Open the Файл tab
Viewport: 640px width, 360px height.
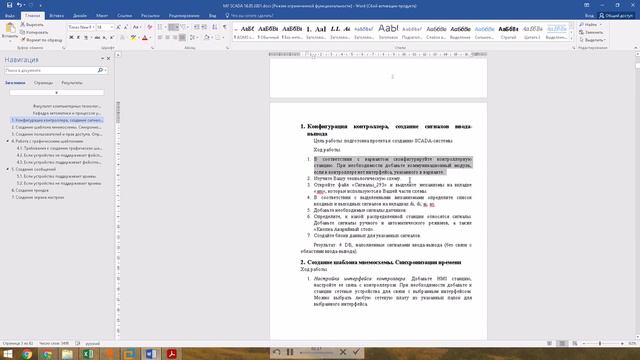pos(9,16)
